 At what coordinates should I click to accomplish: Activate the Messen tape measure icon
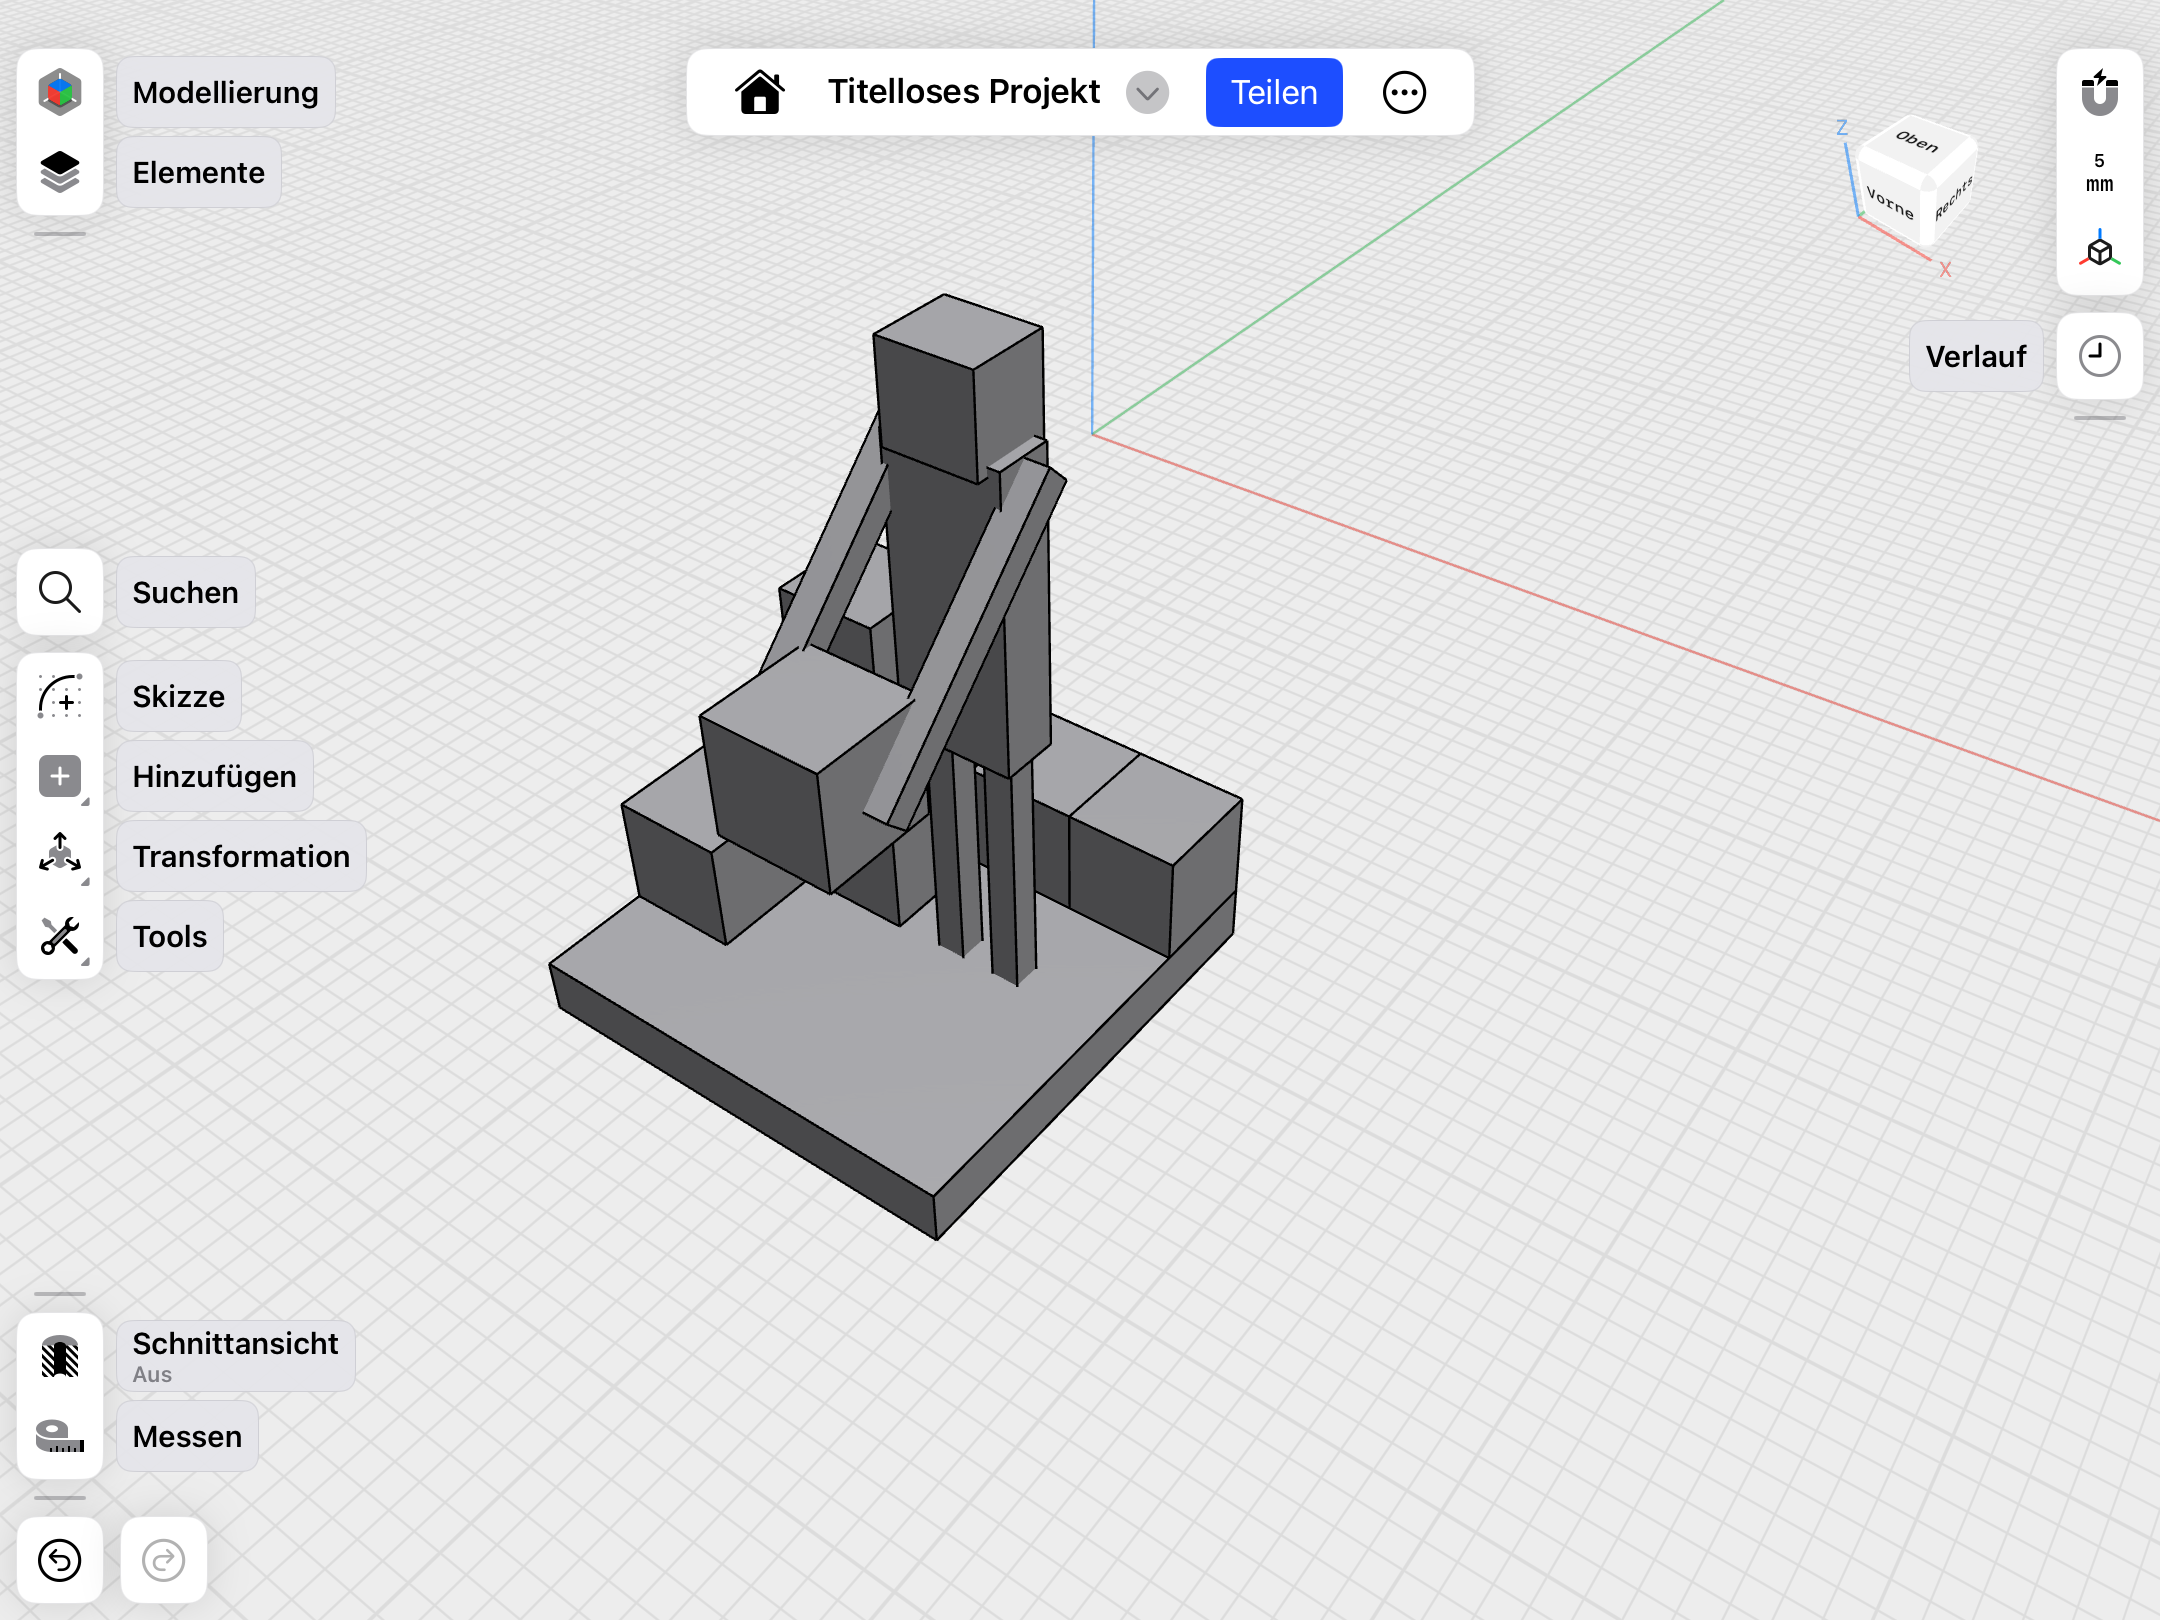click(60, 1436)
